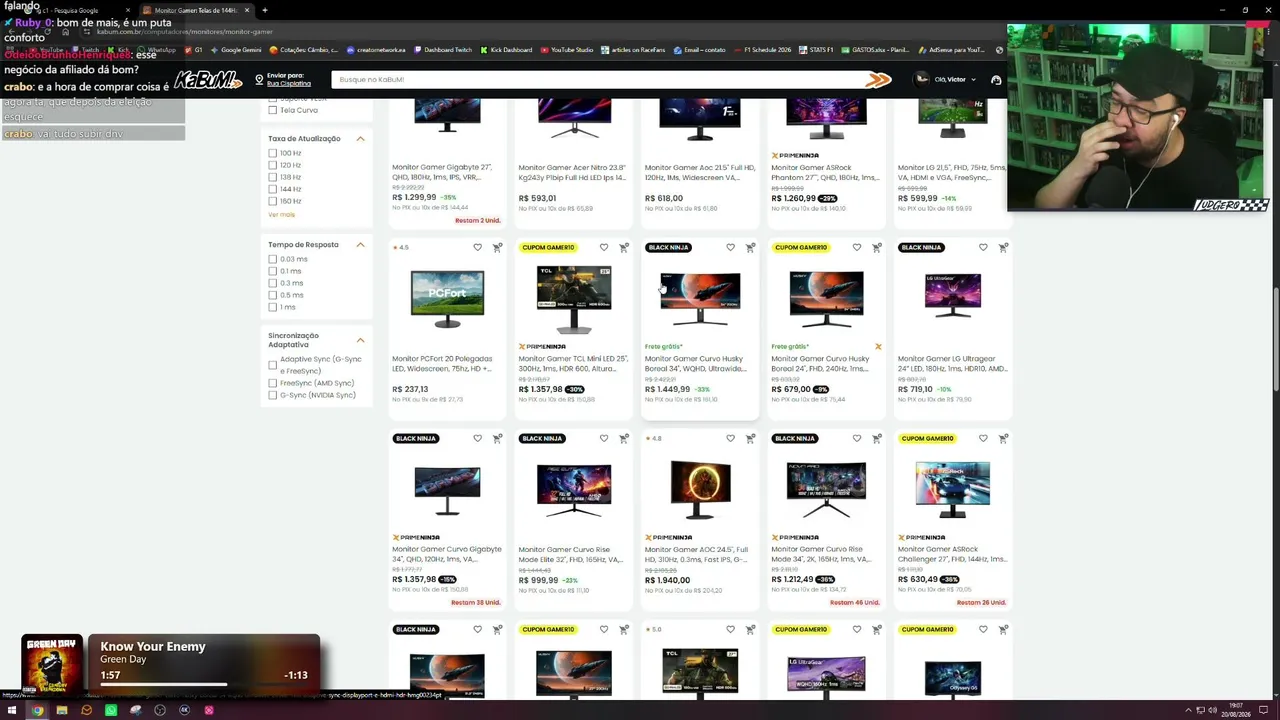Add Monitor Gamer TCL Mini LED to cart
Image resolution: width=1280 pixels, height=720 pixels.
click(x=624, y=247)
